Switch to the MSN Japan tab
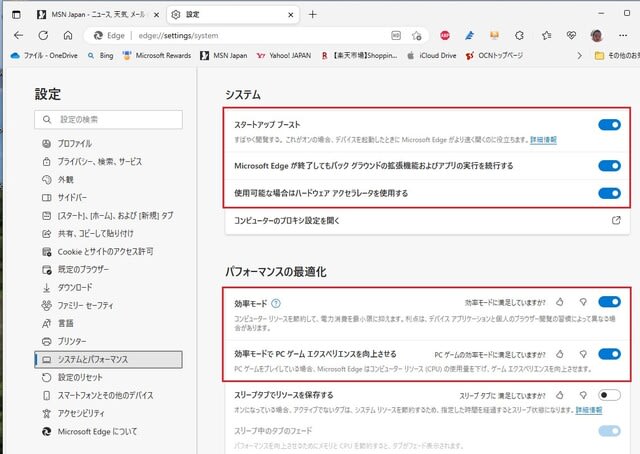The width and height of the screenshot is (640, 454). (x=98, y=15)
